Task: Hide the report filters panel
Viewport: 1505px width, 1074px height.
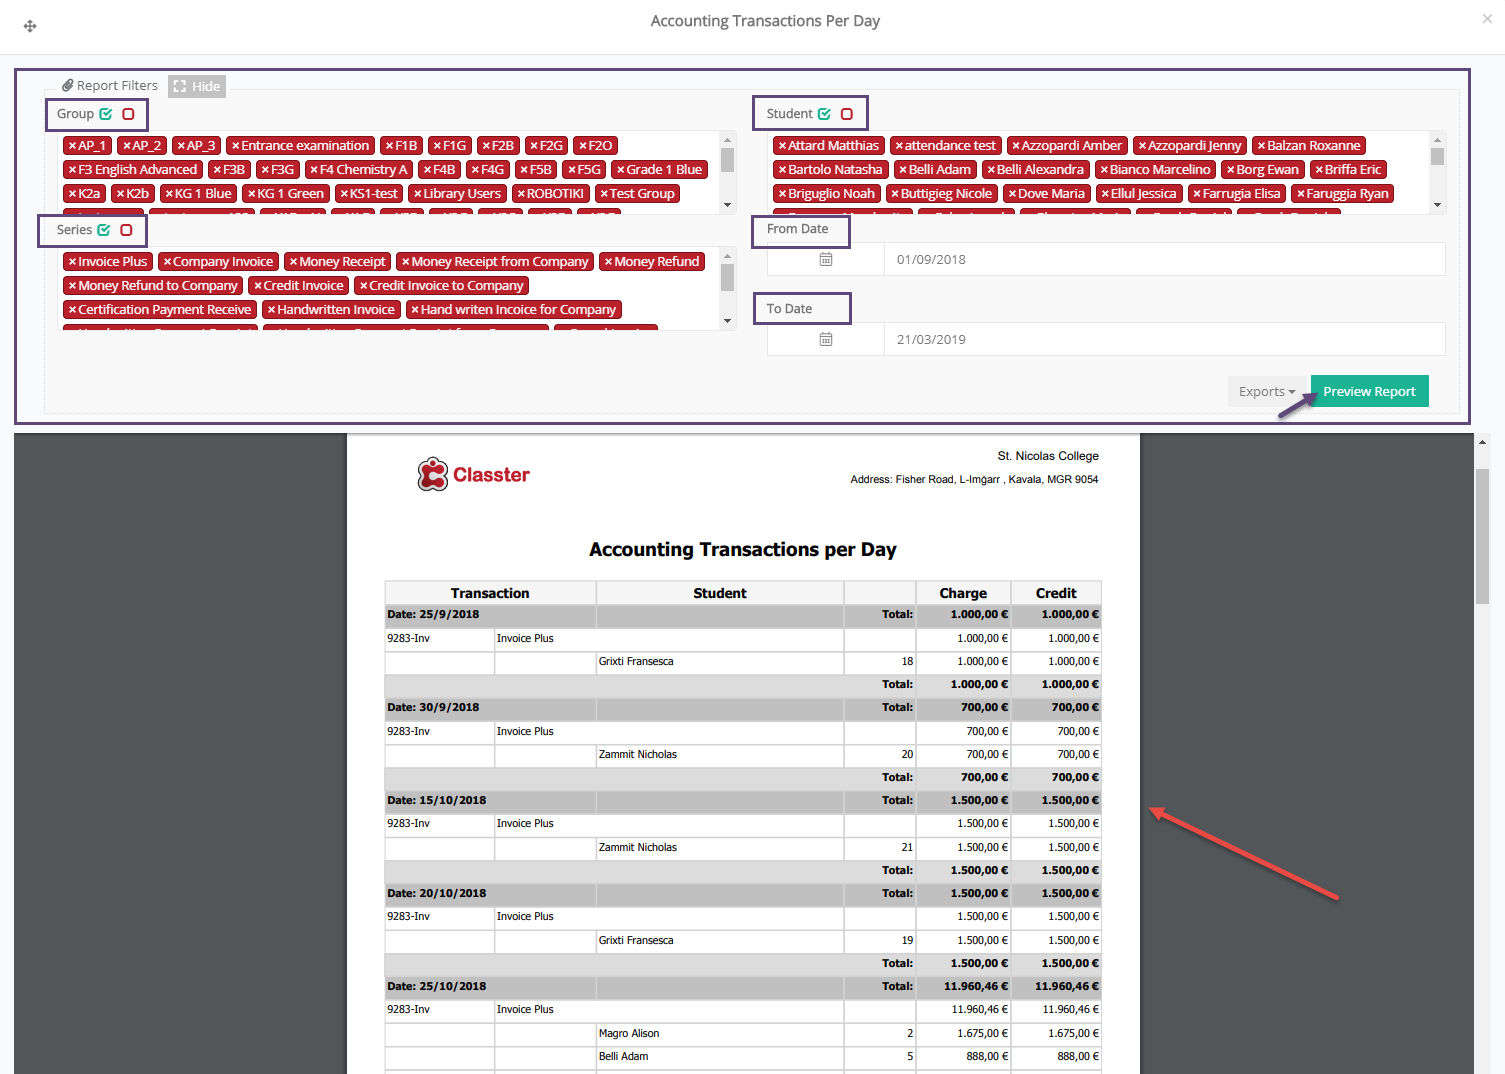Action: tap(197, 86)
